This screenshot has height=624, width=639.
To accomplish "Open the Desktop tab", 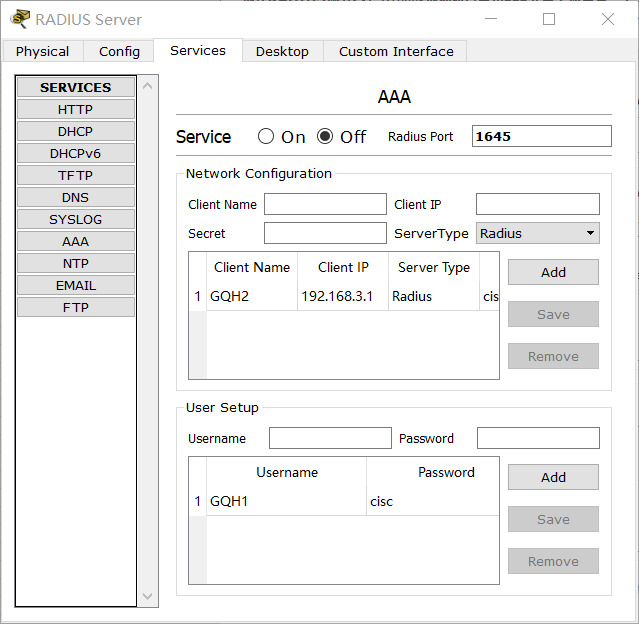I will pyautogui.click(x=282, y=51).
